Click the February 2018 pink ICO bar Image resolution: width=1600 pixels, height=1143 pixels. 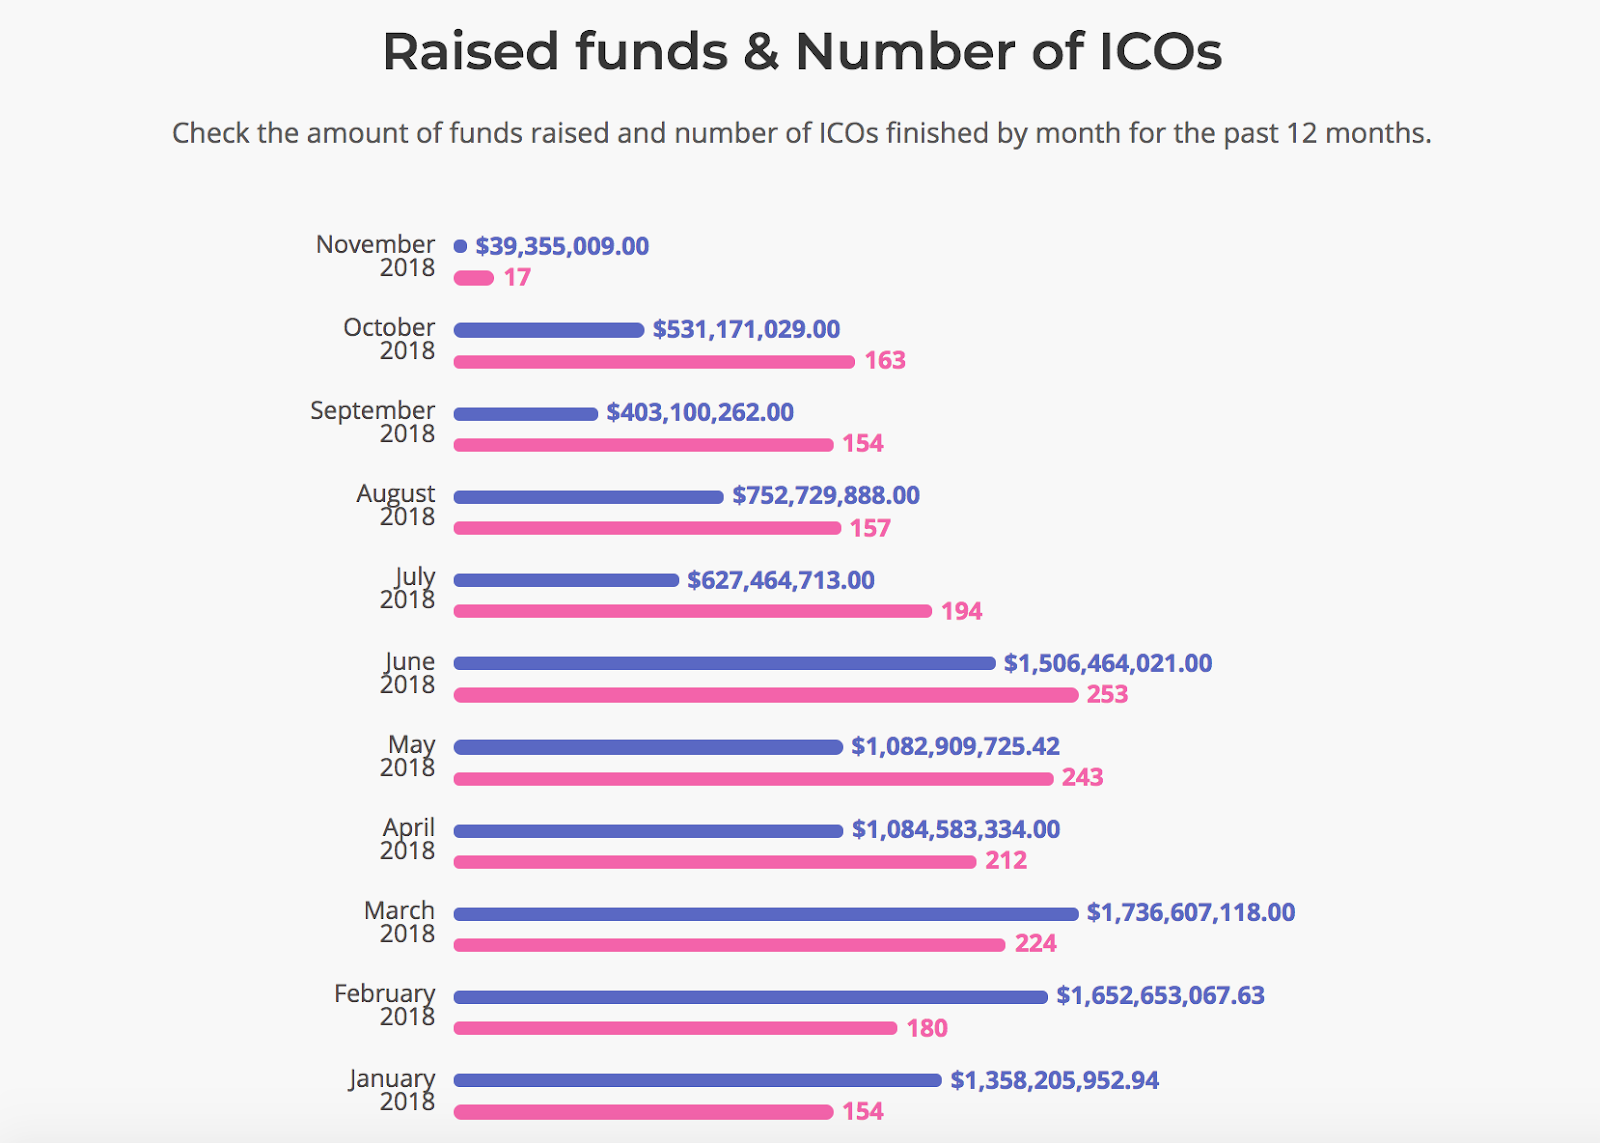tap(675, 1028)
